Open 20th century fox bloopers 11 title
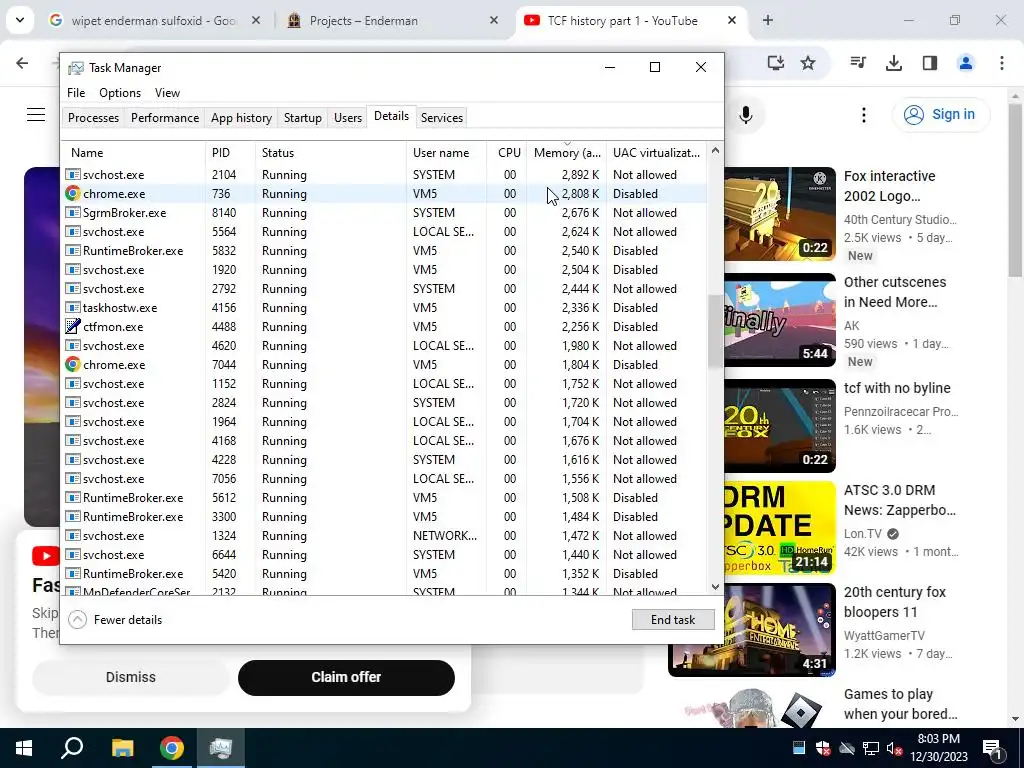Viewport: 1024px width, 768px height. tap(895, 602)
